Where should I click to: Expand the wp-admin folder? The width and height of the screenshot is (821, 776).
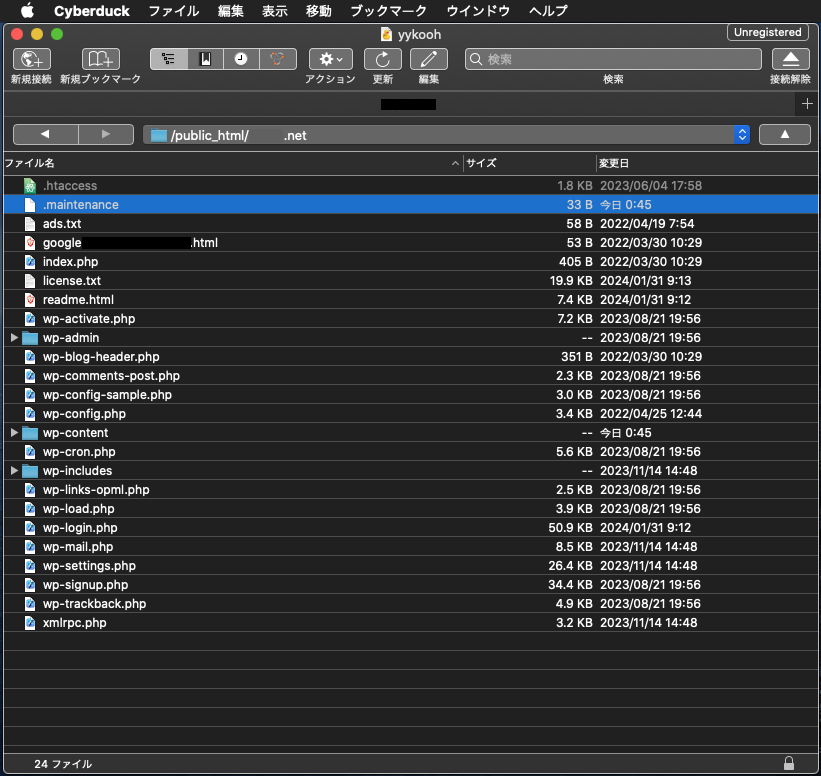click(x=14, y=338)
